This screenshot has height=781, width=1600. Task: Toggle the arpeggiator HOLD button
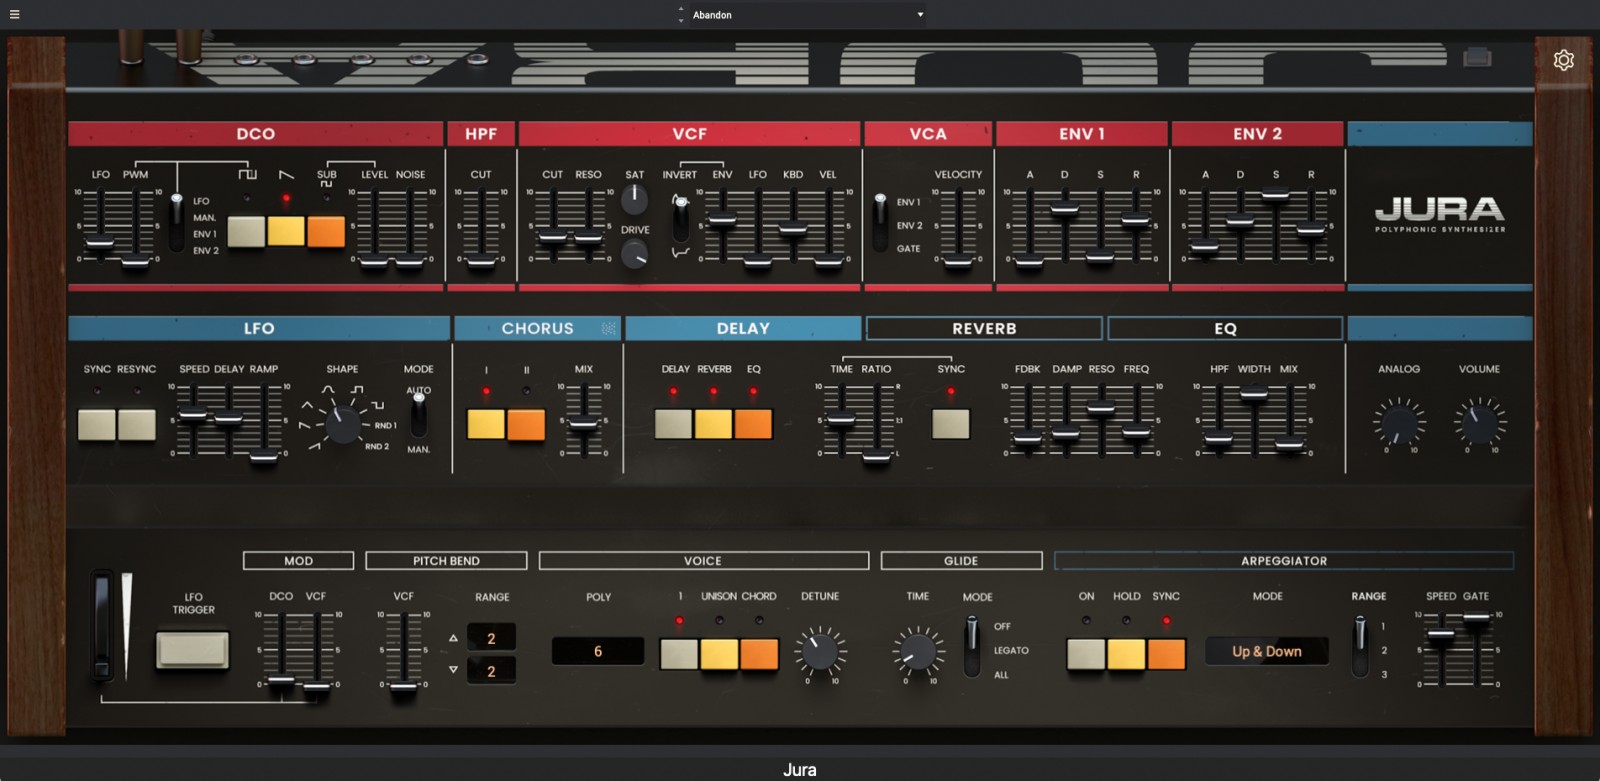pos(1126,654)
